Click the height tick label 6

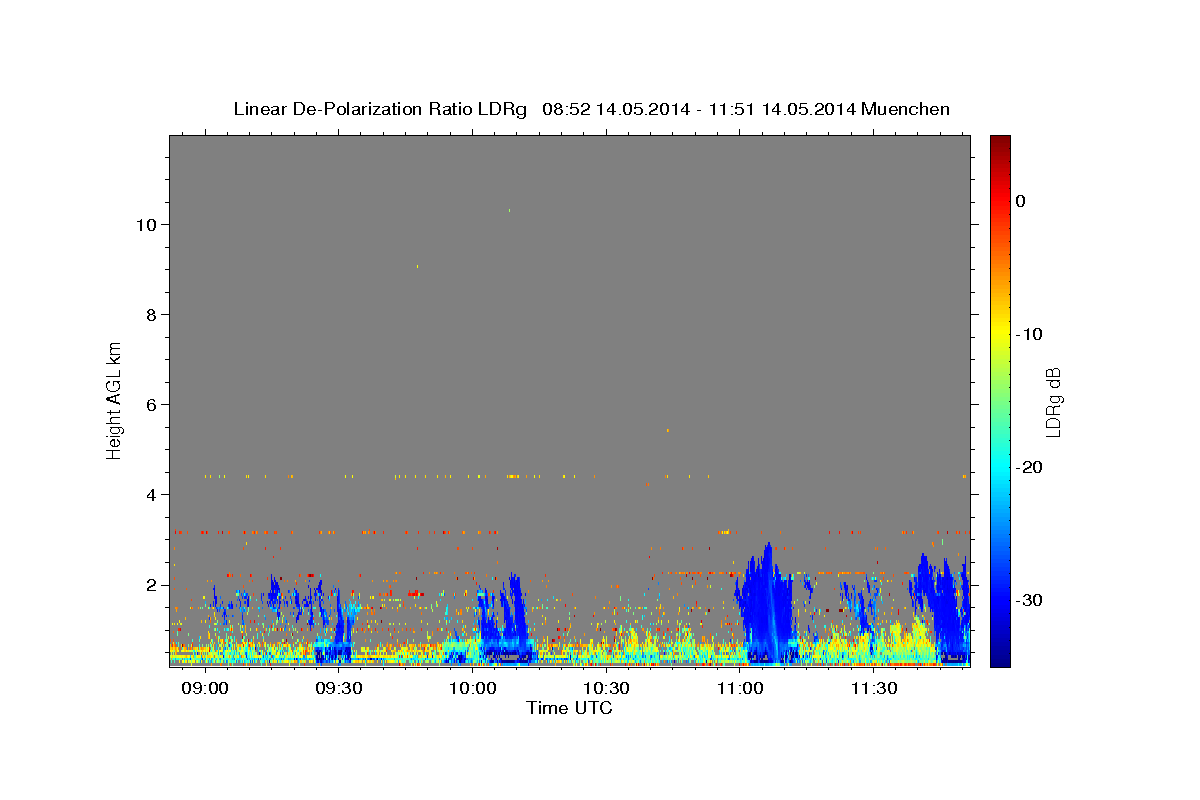pyautogui.click(x=152, y=405)
